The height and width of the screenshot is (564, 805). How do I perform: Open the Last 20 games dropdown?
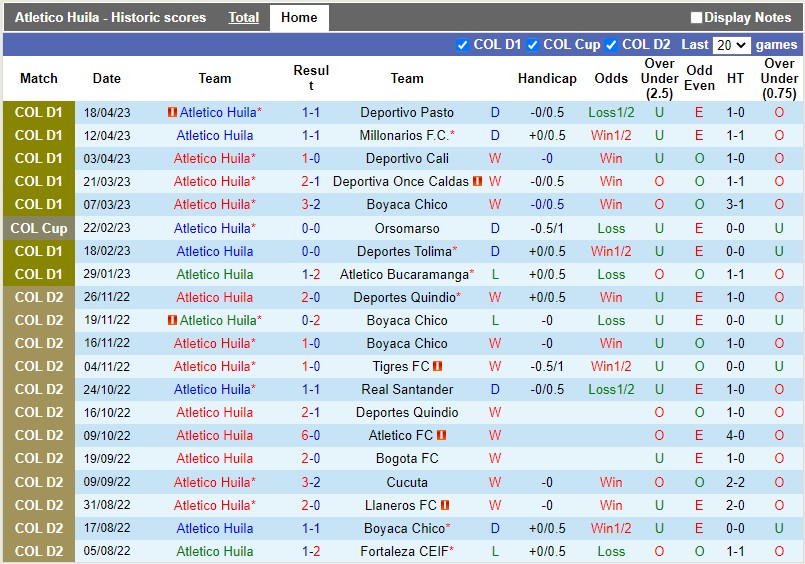[x=731, y=45]
